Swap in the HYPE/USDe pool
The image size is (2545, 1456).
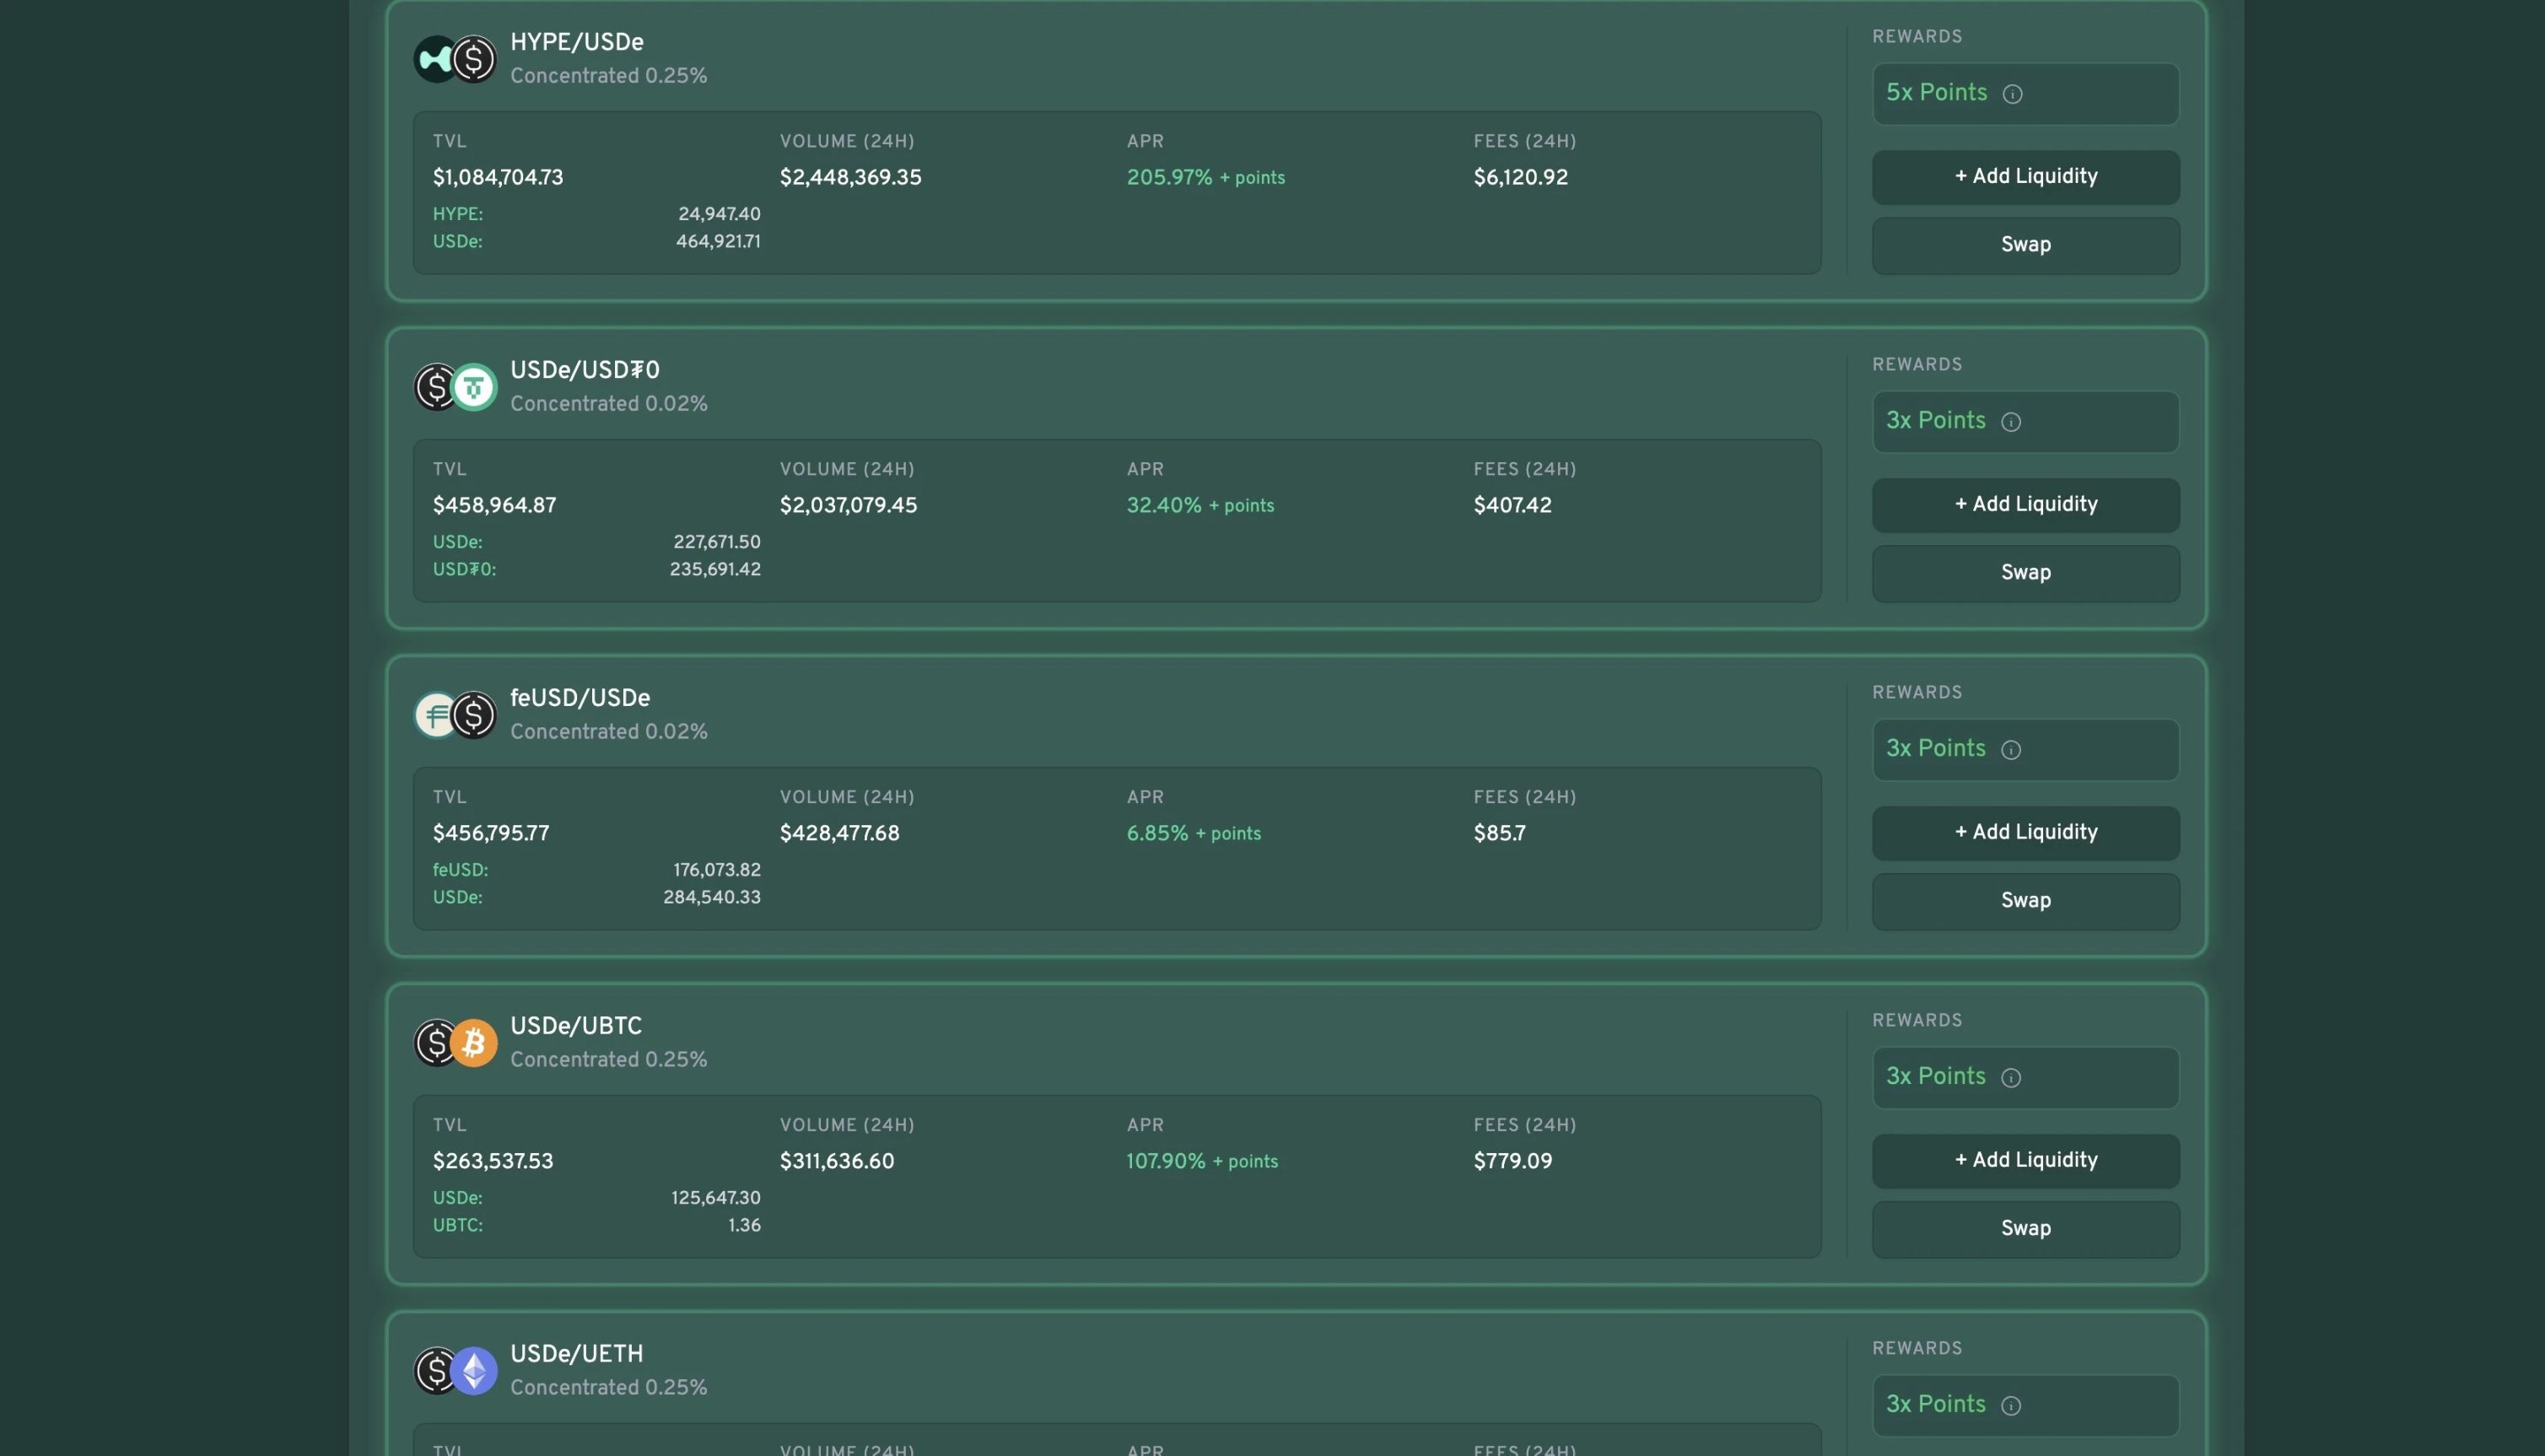coord(2025,245)
